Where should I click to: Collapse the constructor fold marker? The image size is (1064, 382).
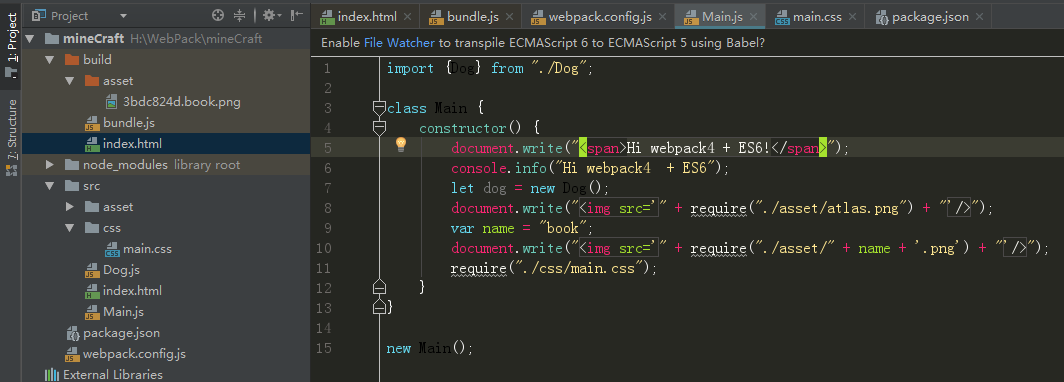pos(379,128)
